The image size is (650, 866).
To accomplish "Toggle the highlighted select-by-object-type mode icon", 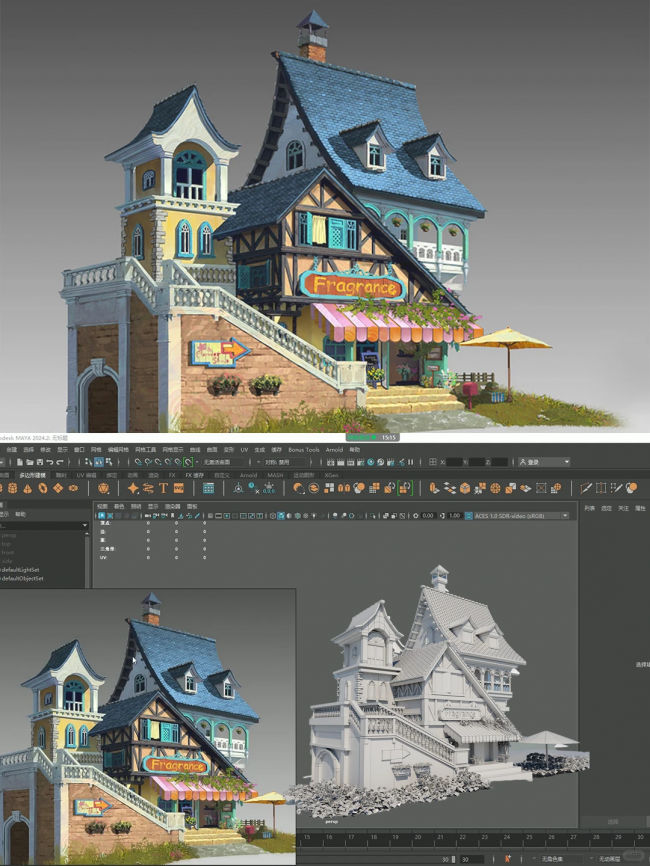I will (x=98, y=462).
